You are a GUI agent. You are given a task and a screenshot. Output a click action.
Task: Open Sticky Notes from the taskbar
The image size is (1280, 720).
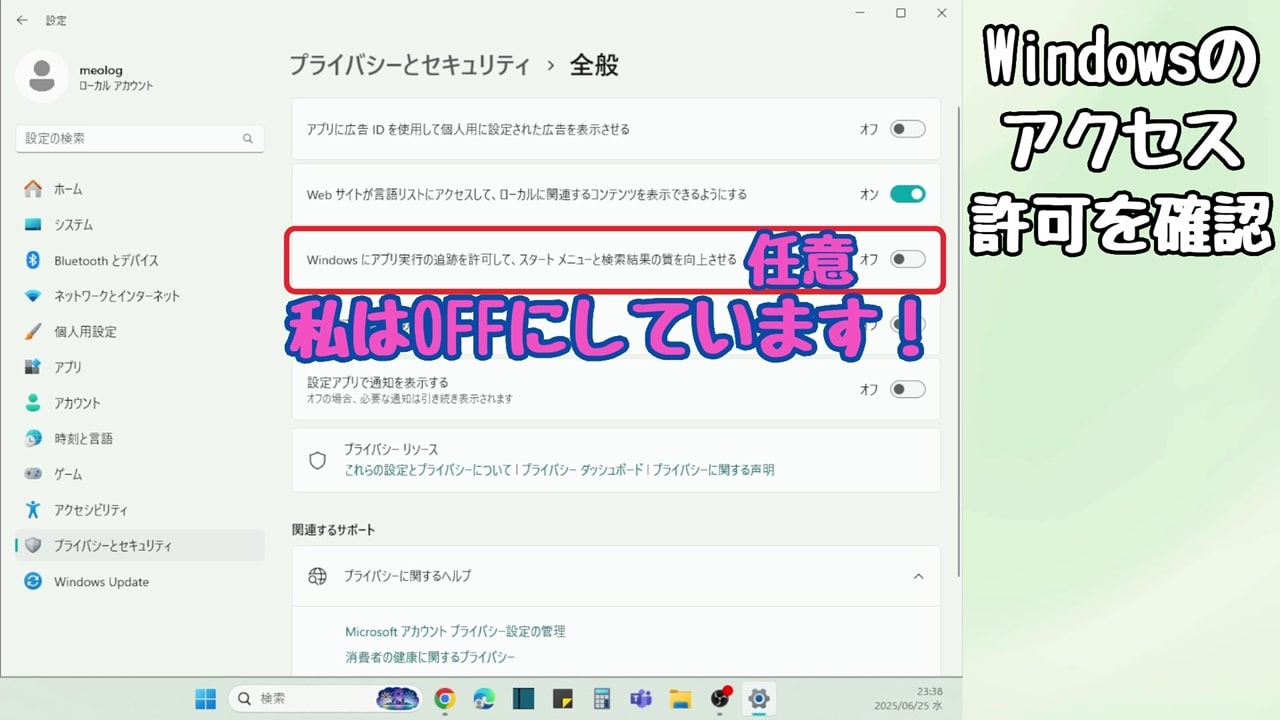562,698
